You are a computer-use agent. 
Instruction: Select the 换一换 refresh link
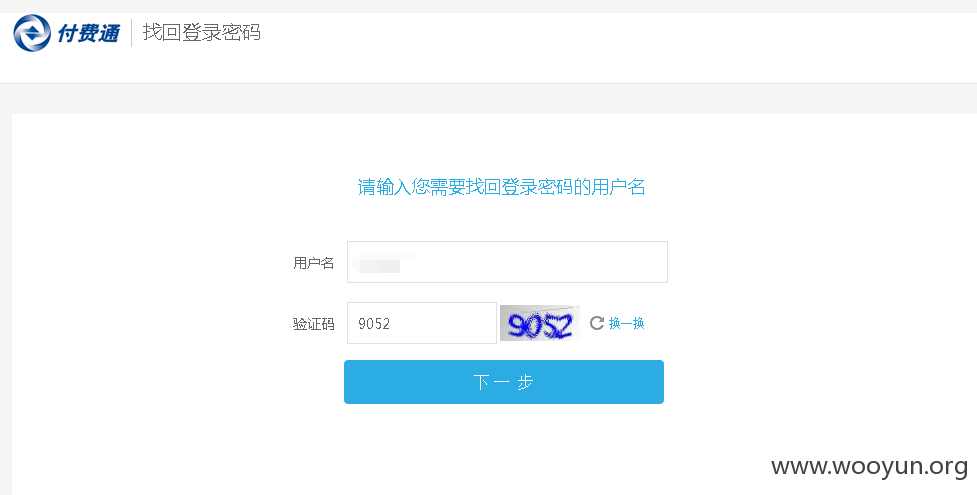626,323
